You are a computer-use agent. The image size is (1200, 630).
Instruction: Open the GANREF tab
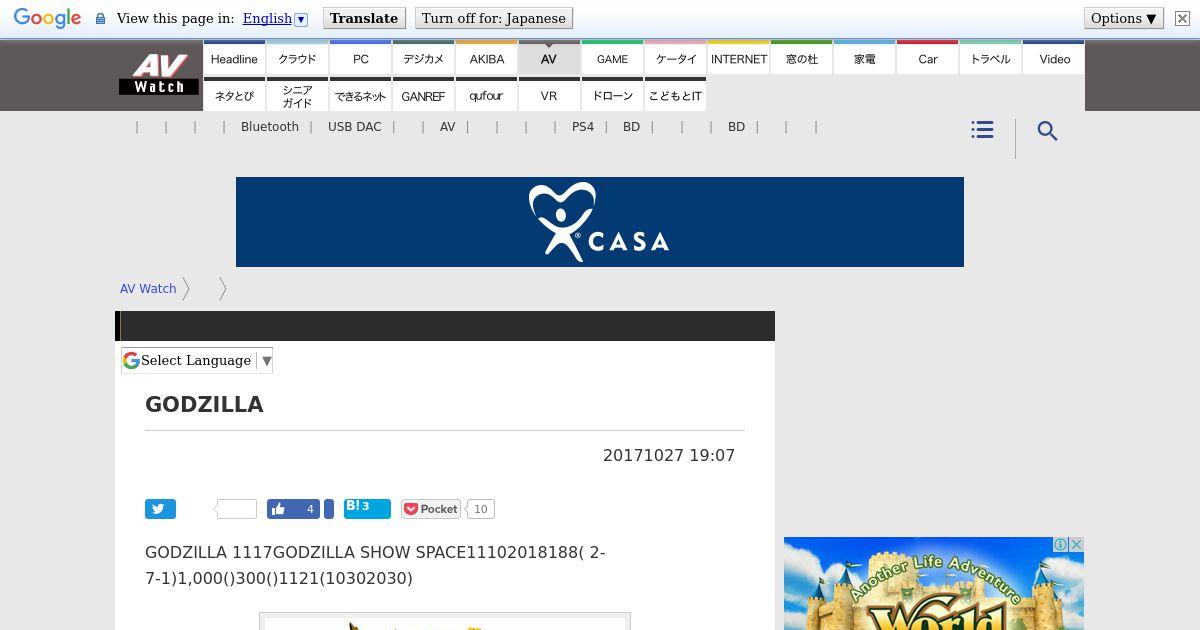pyautogui.click(x=423, y=95)
